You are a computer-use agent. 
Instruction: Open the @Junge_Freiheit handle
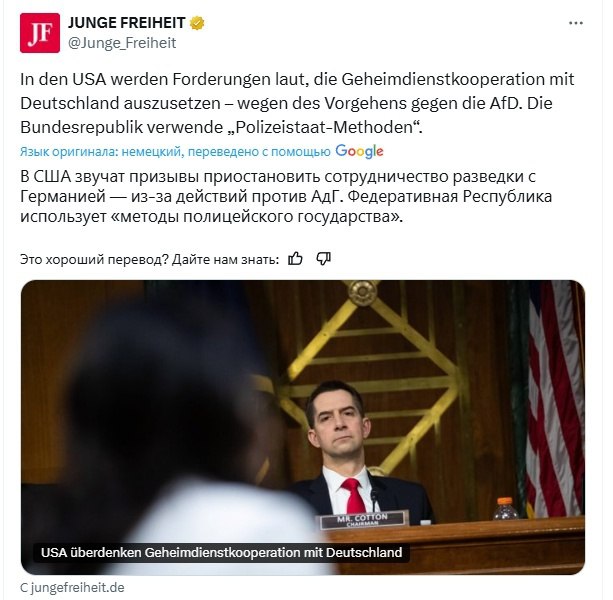pos(122,43)
